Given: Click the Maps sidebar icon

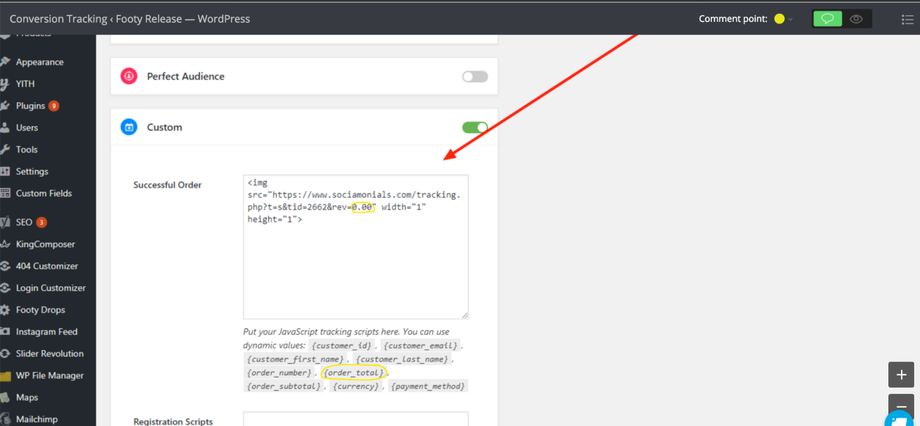Looking at the screenshot, I should point(5,397).
